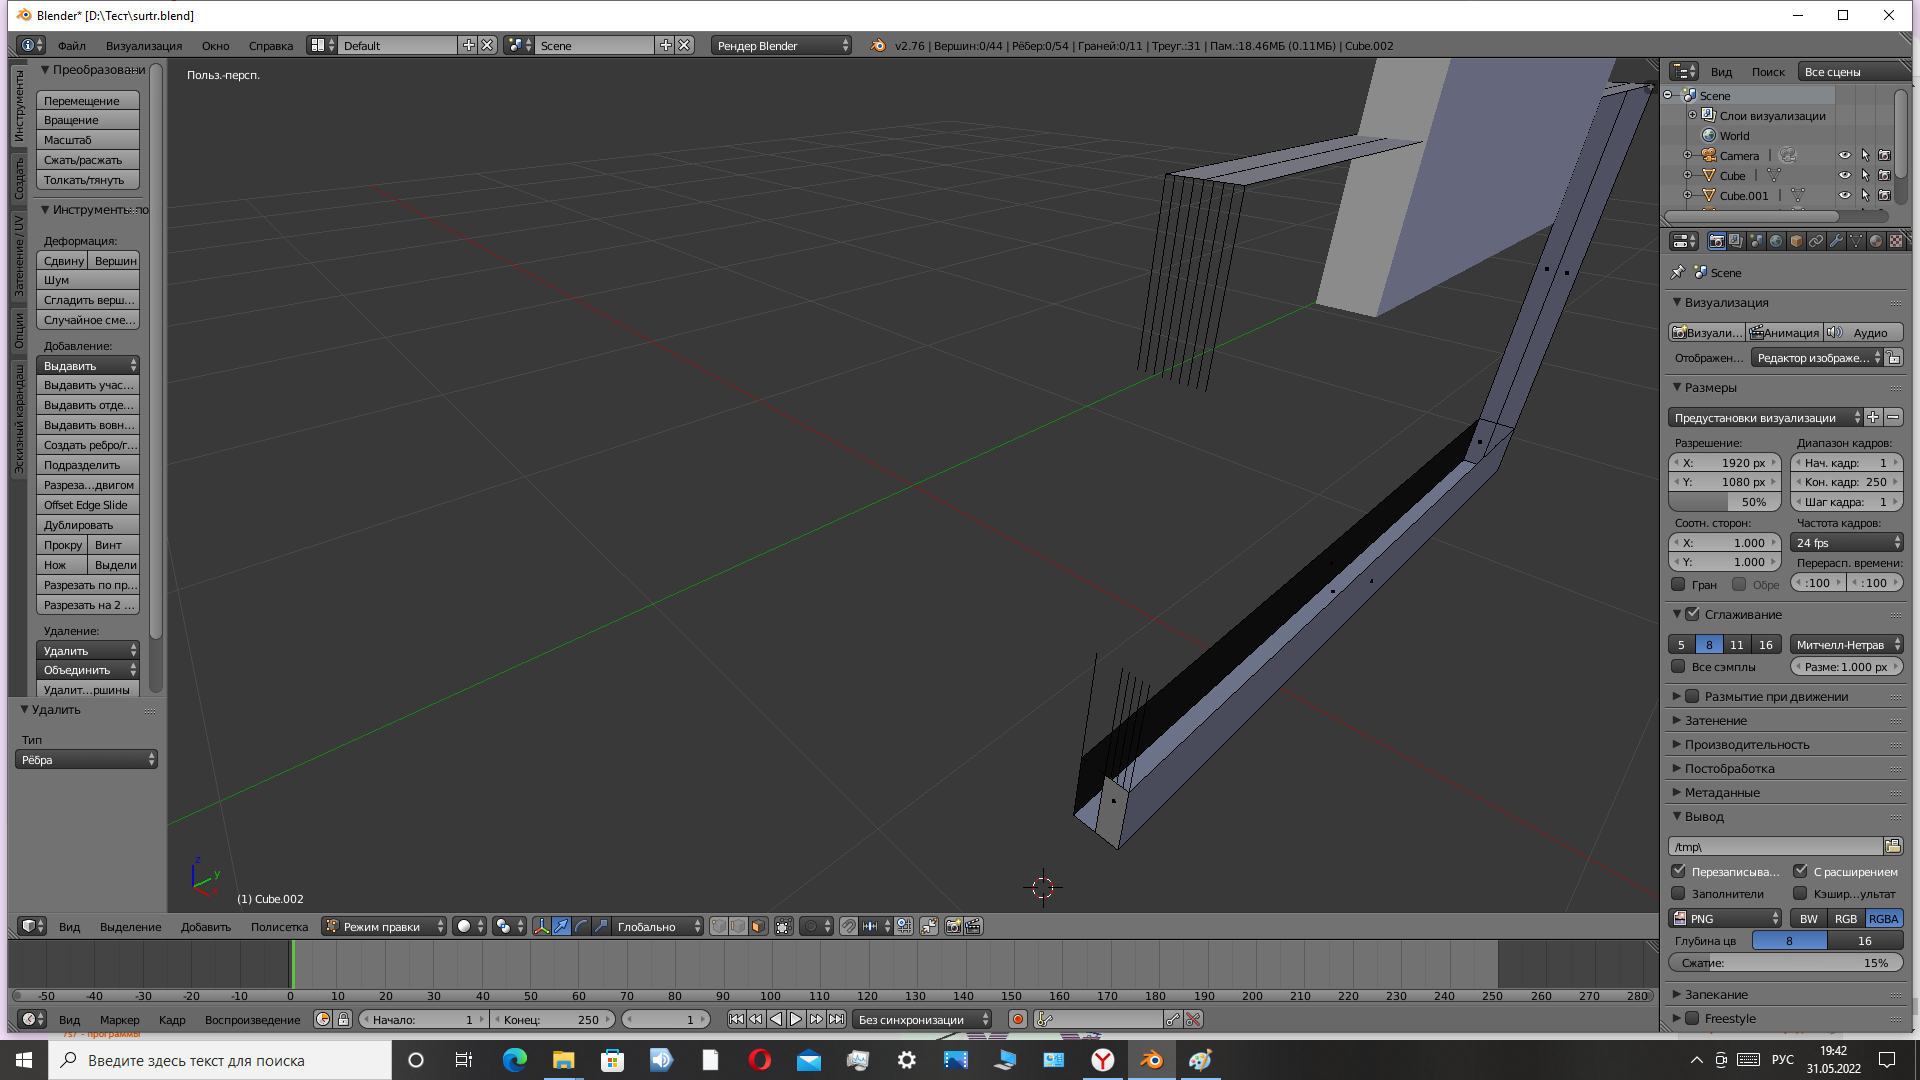1920x1080 pixels.
Task: Open the Полисетка menu in 3D header
Action: click(x=279, y=927)
